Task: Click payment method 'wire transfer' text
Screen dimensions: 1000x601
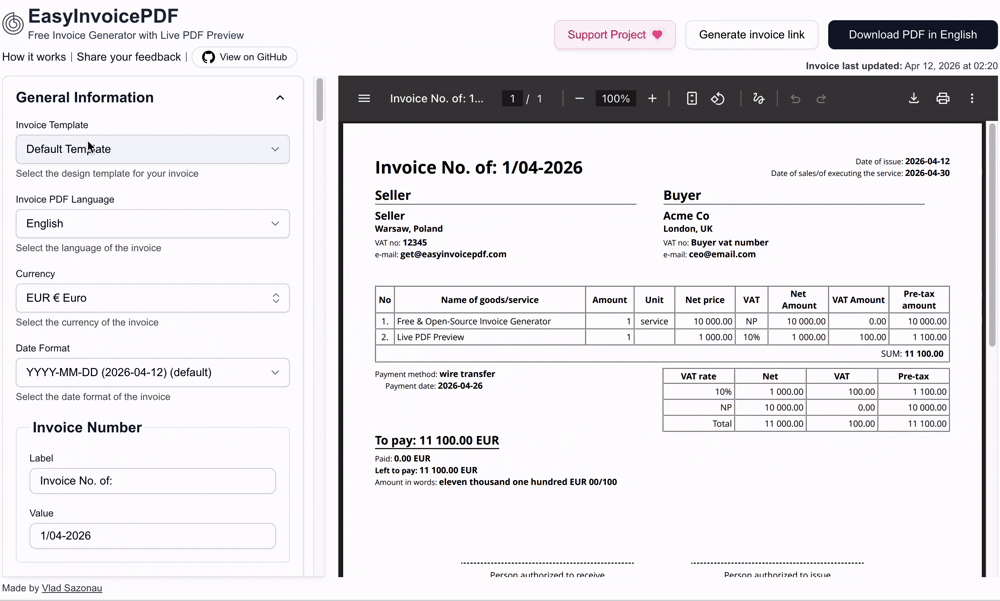Action: (x=467, y=374)
